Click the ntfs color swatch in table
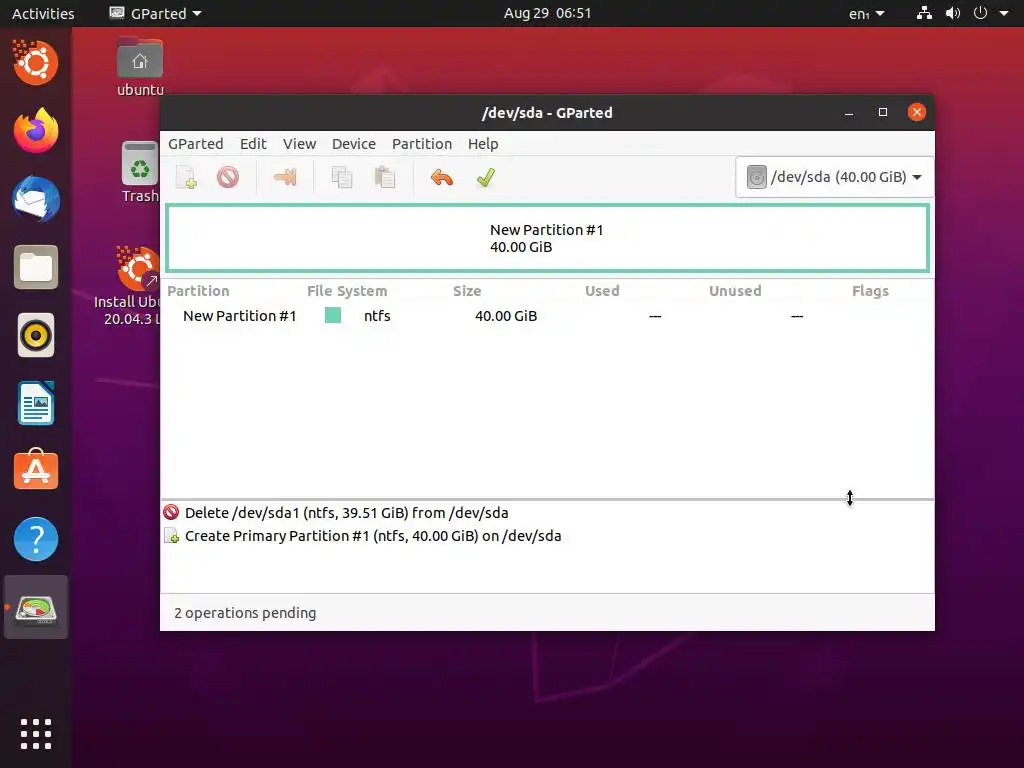 click(332, 315)
